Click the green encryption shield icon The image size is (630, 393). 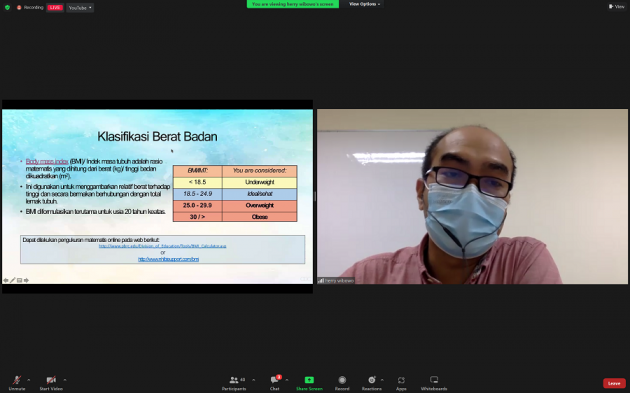click(7, 7)
